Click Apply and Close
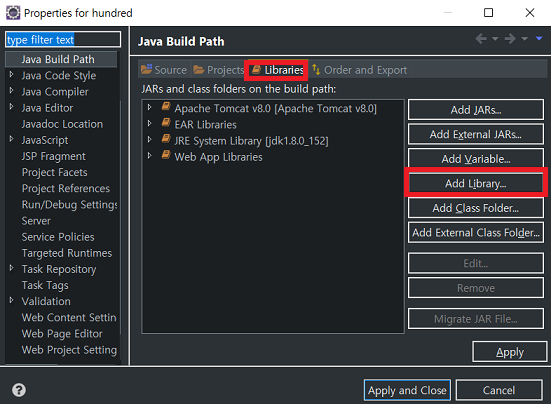Viewport: 551px width, 404px height. (407, 390)
